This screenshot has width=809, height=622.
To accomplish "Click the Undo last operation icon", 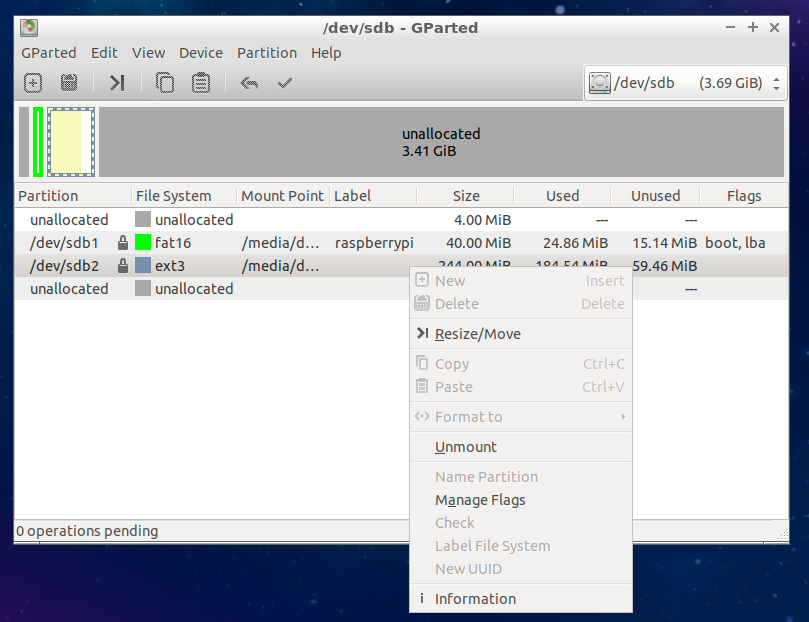I will [x=249, y=83].
